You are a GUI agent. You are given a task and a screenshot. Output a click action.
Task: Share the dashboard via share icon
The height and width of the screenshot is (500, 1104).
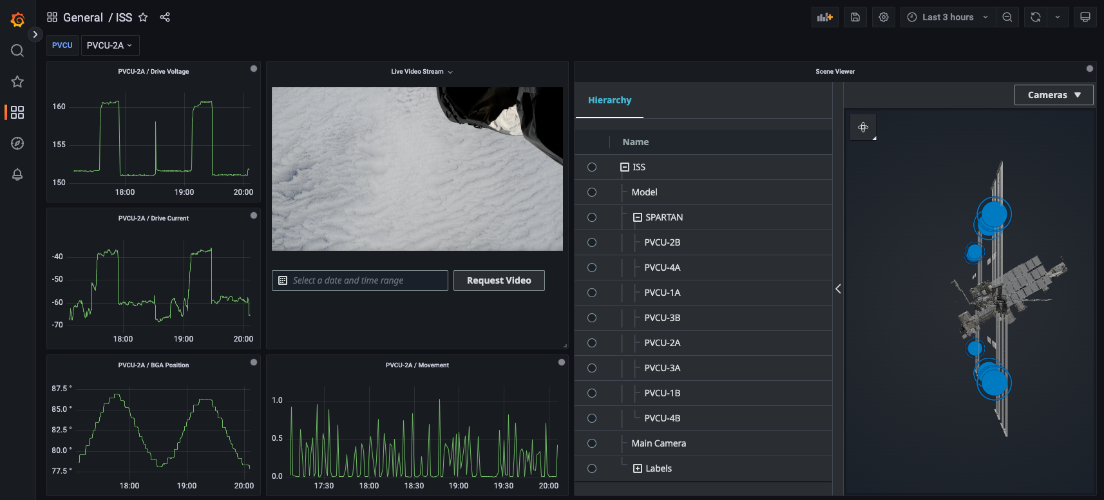165,17
